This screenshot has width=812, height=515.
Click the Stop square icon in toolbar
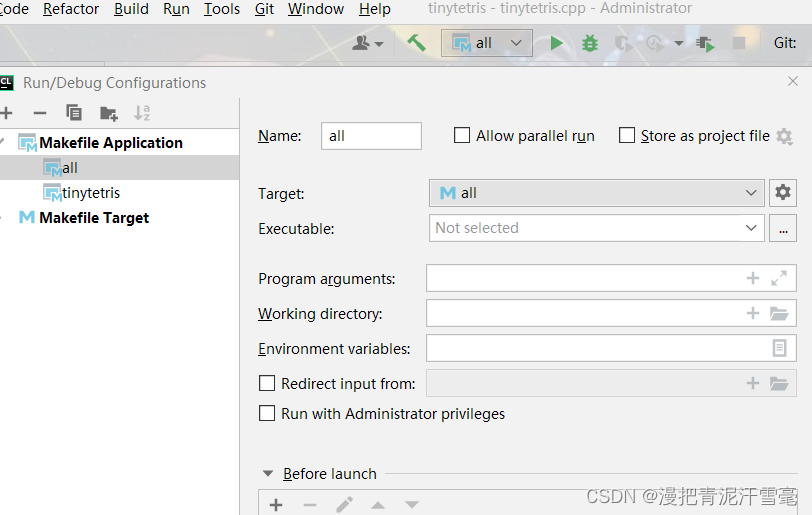739,43
